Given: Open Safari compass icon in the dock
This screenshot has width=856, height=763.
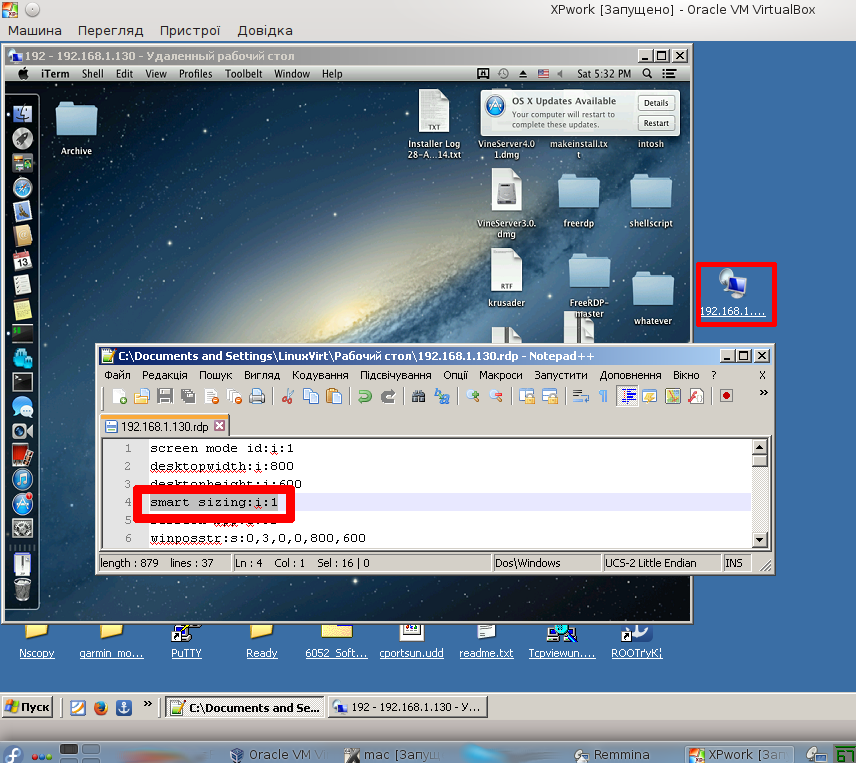Looking at the screenshot, I should 22,188.
